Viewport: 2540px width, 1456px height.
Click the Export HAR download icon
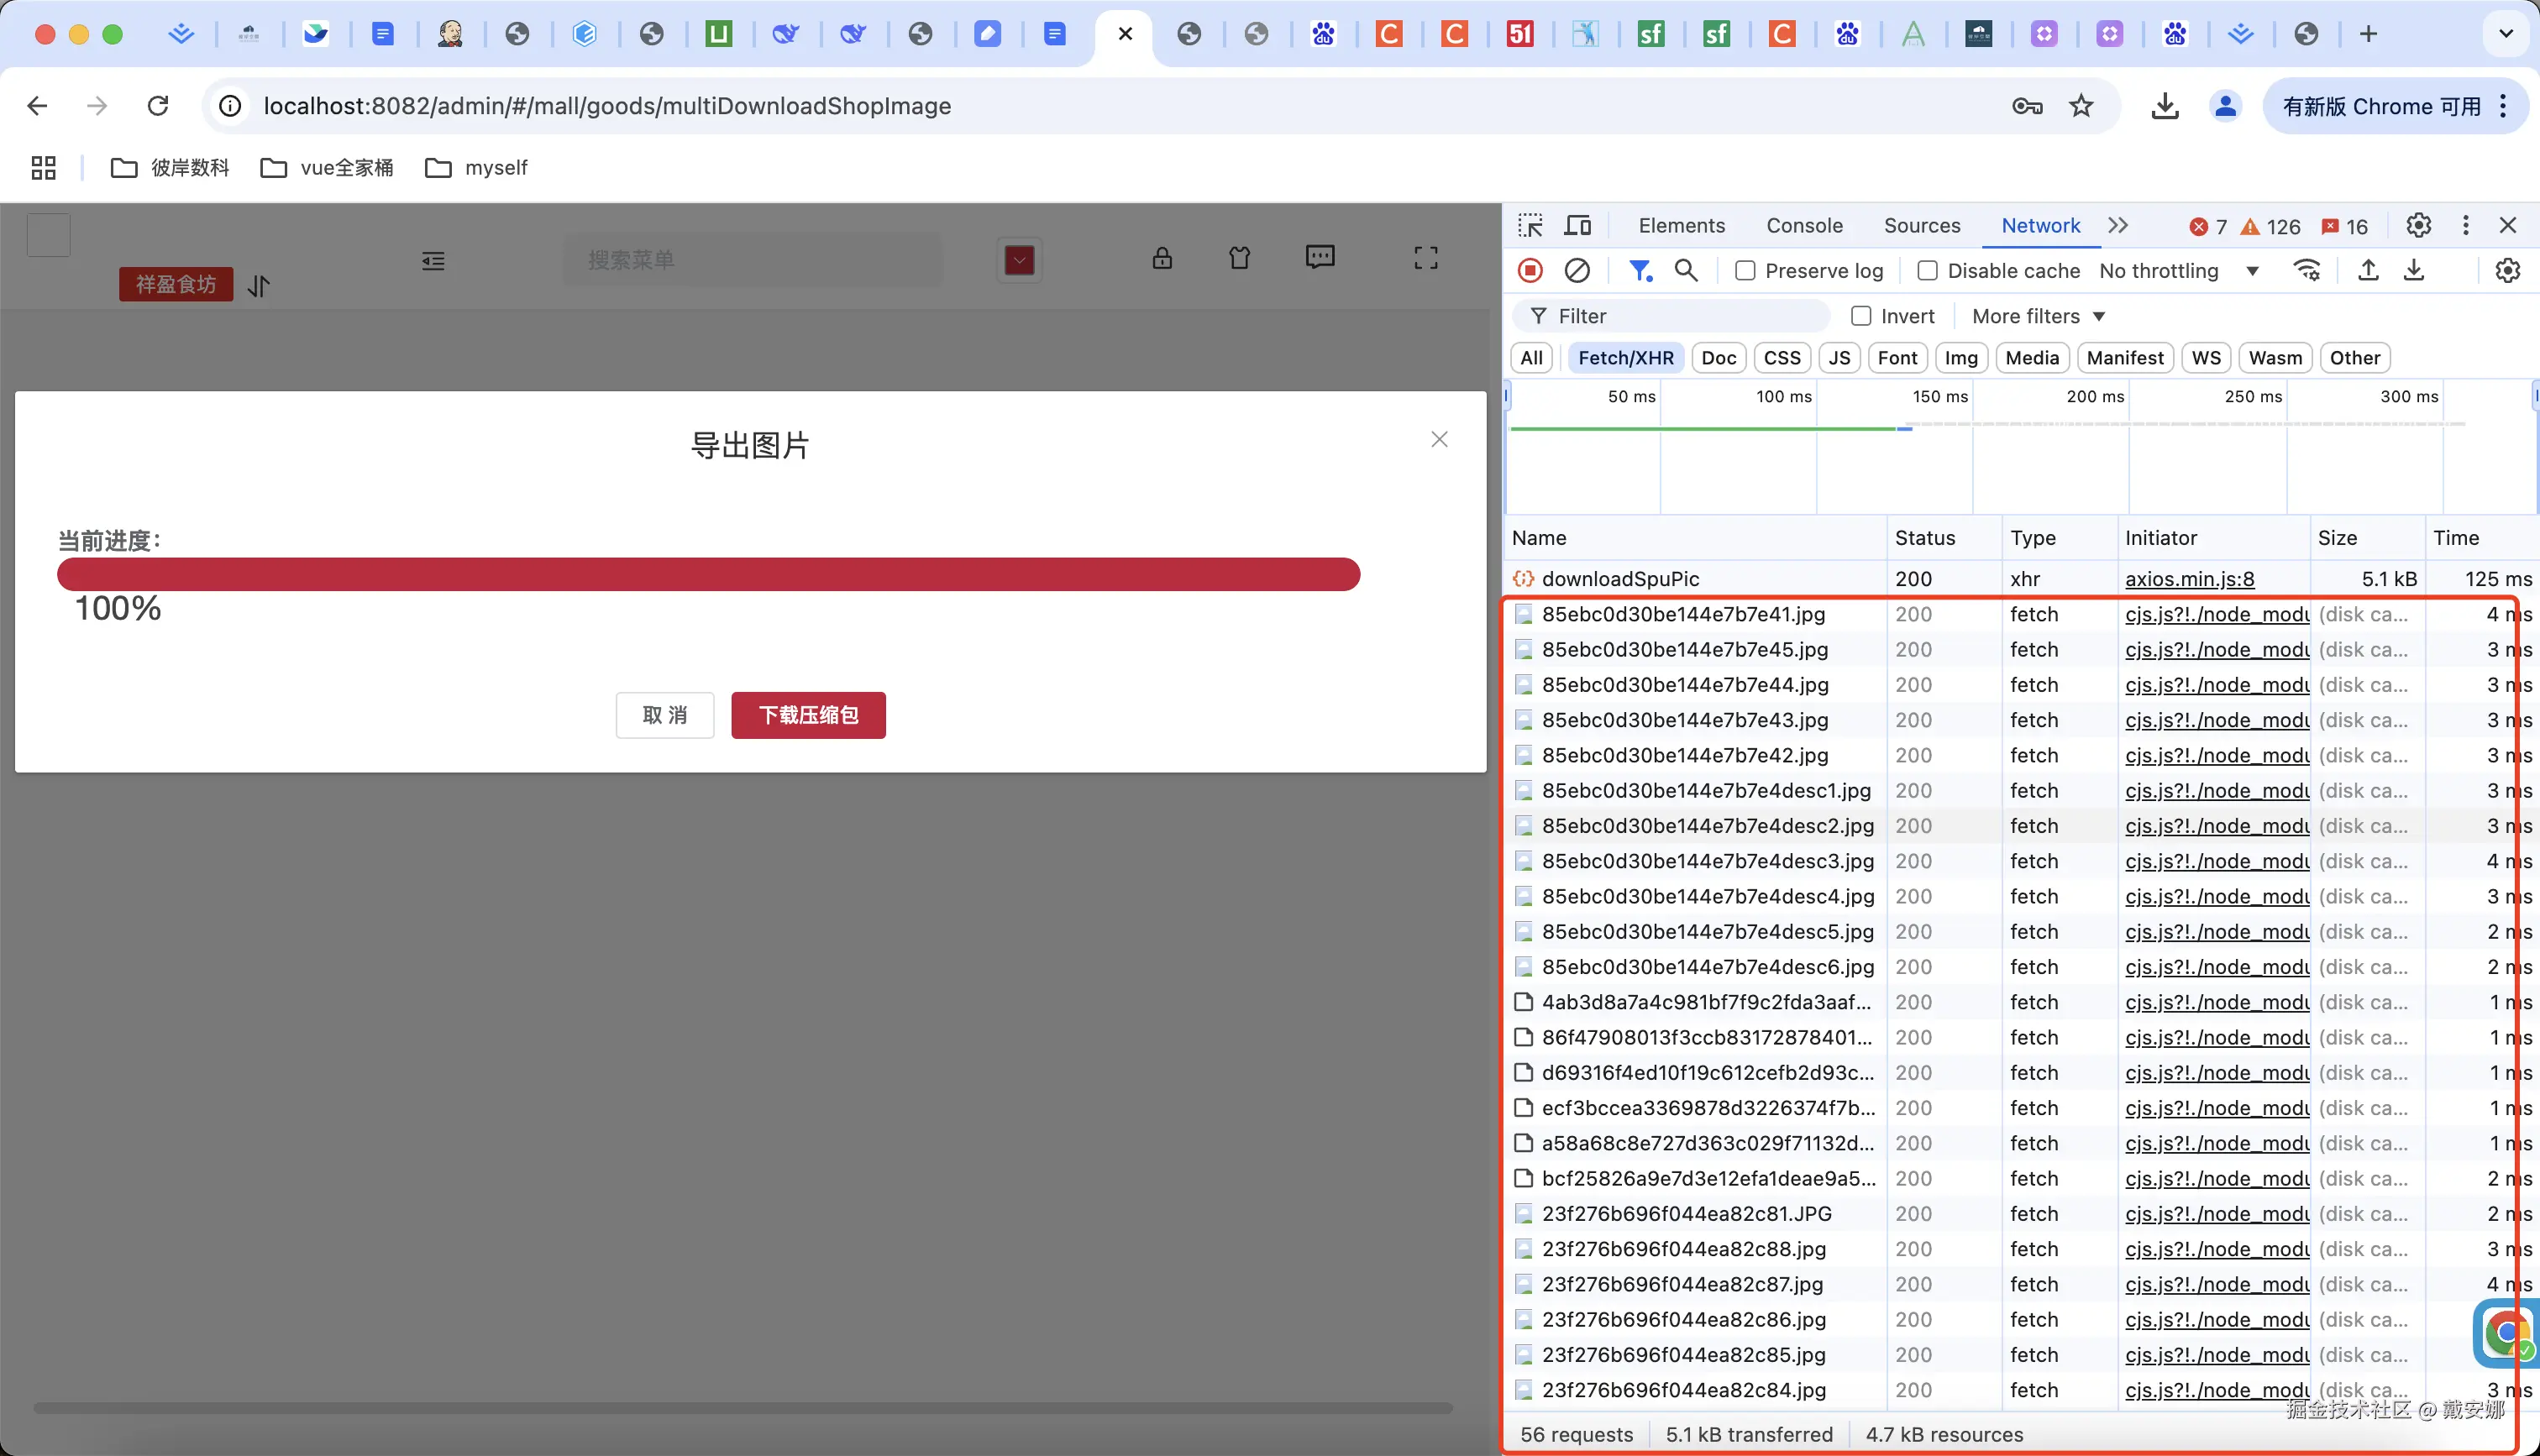2414,270
